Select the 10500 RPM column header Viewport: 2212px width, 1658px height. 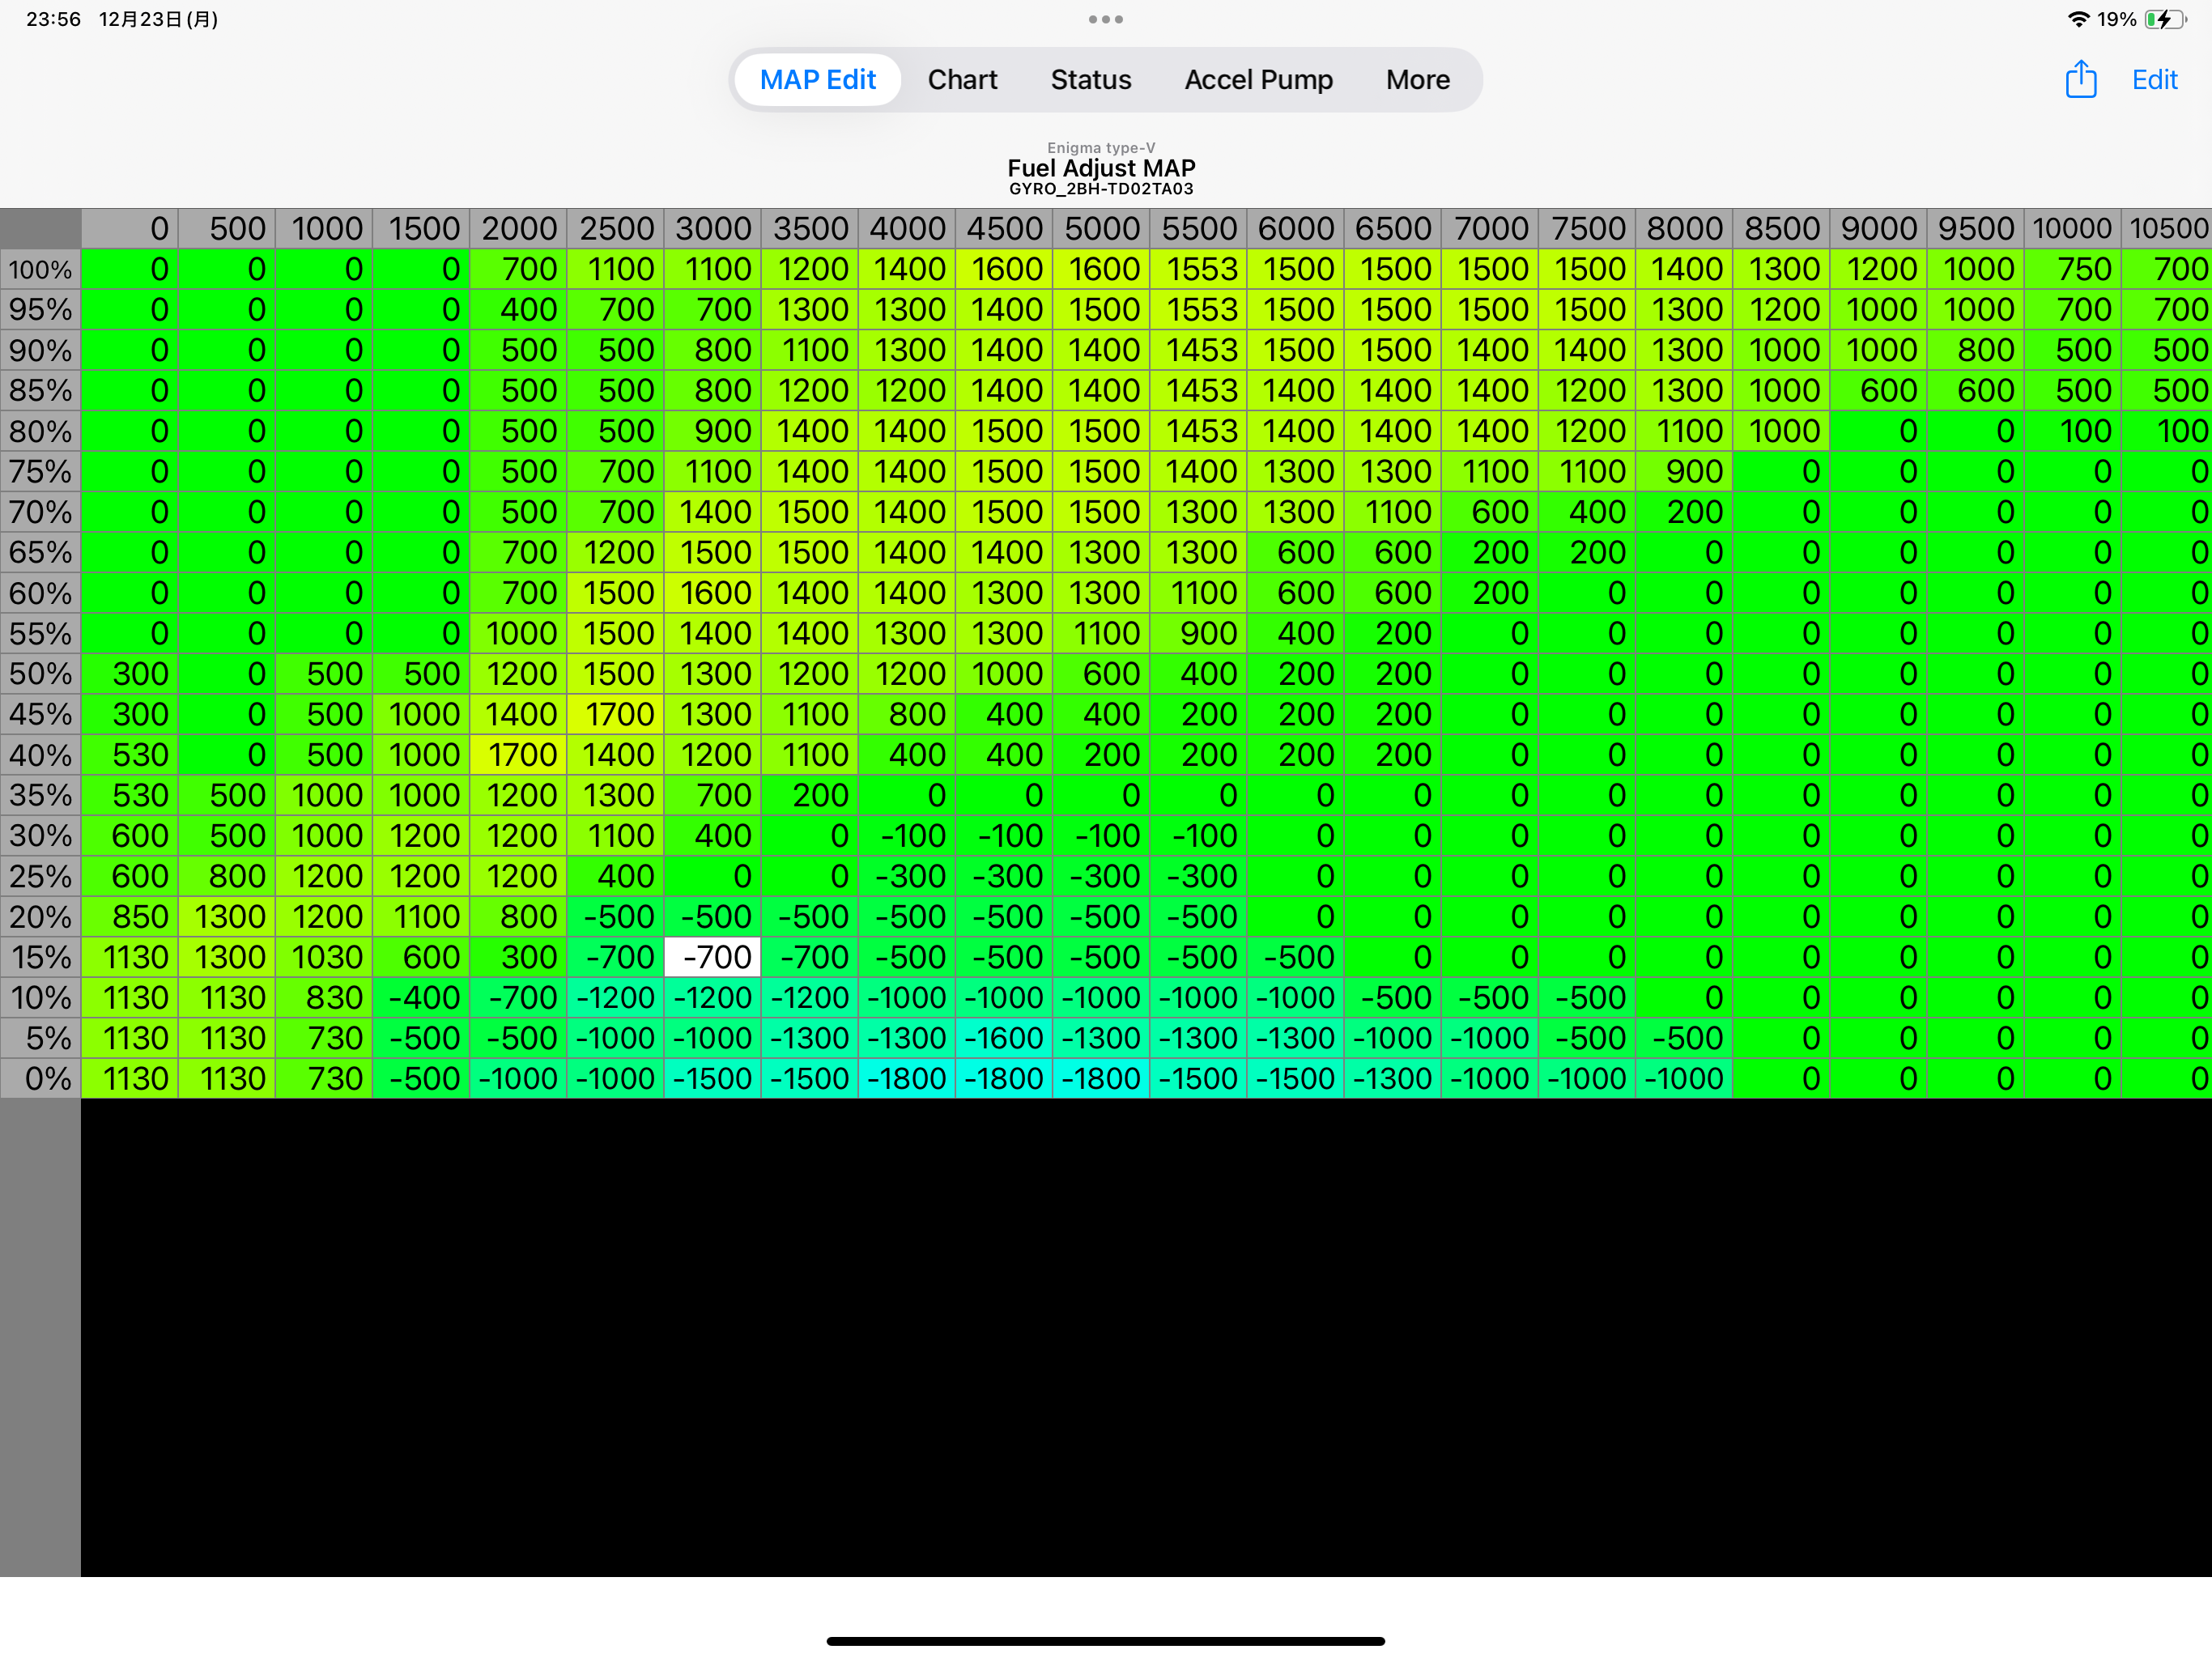pyautogui.click(x=2167, y=229)
